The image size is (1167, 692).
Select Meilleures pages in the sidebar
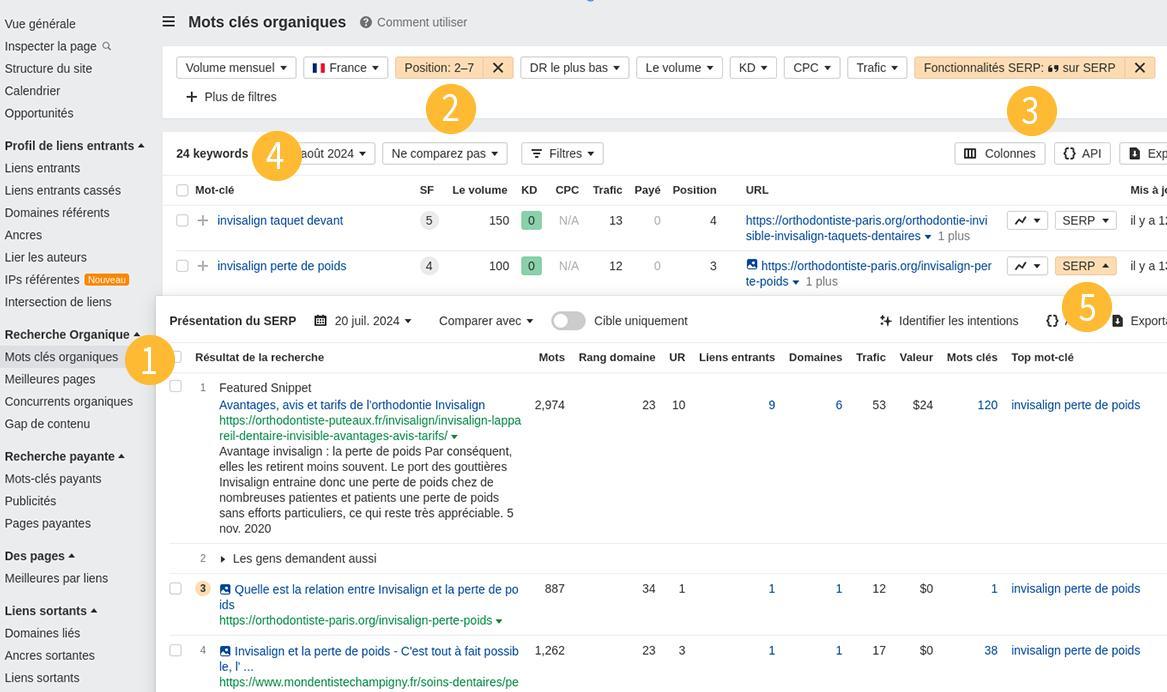coord(52,378)
